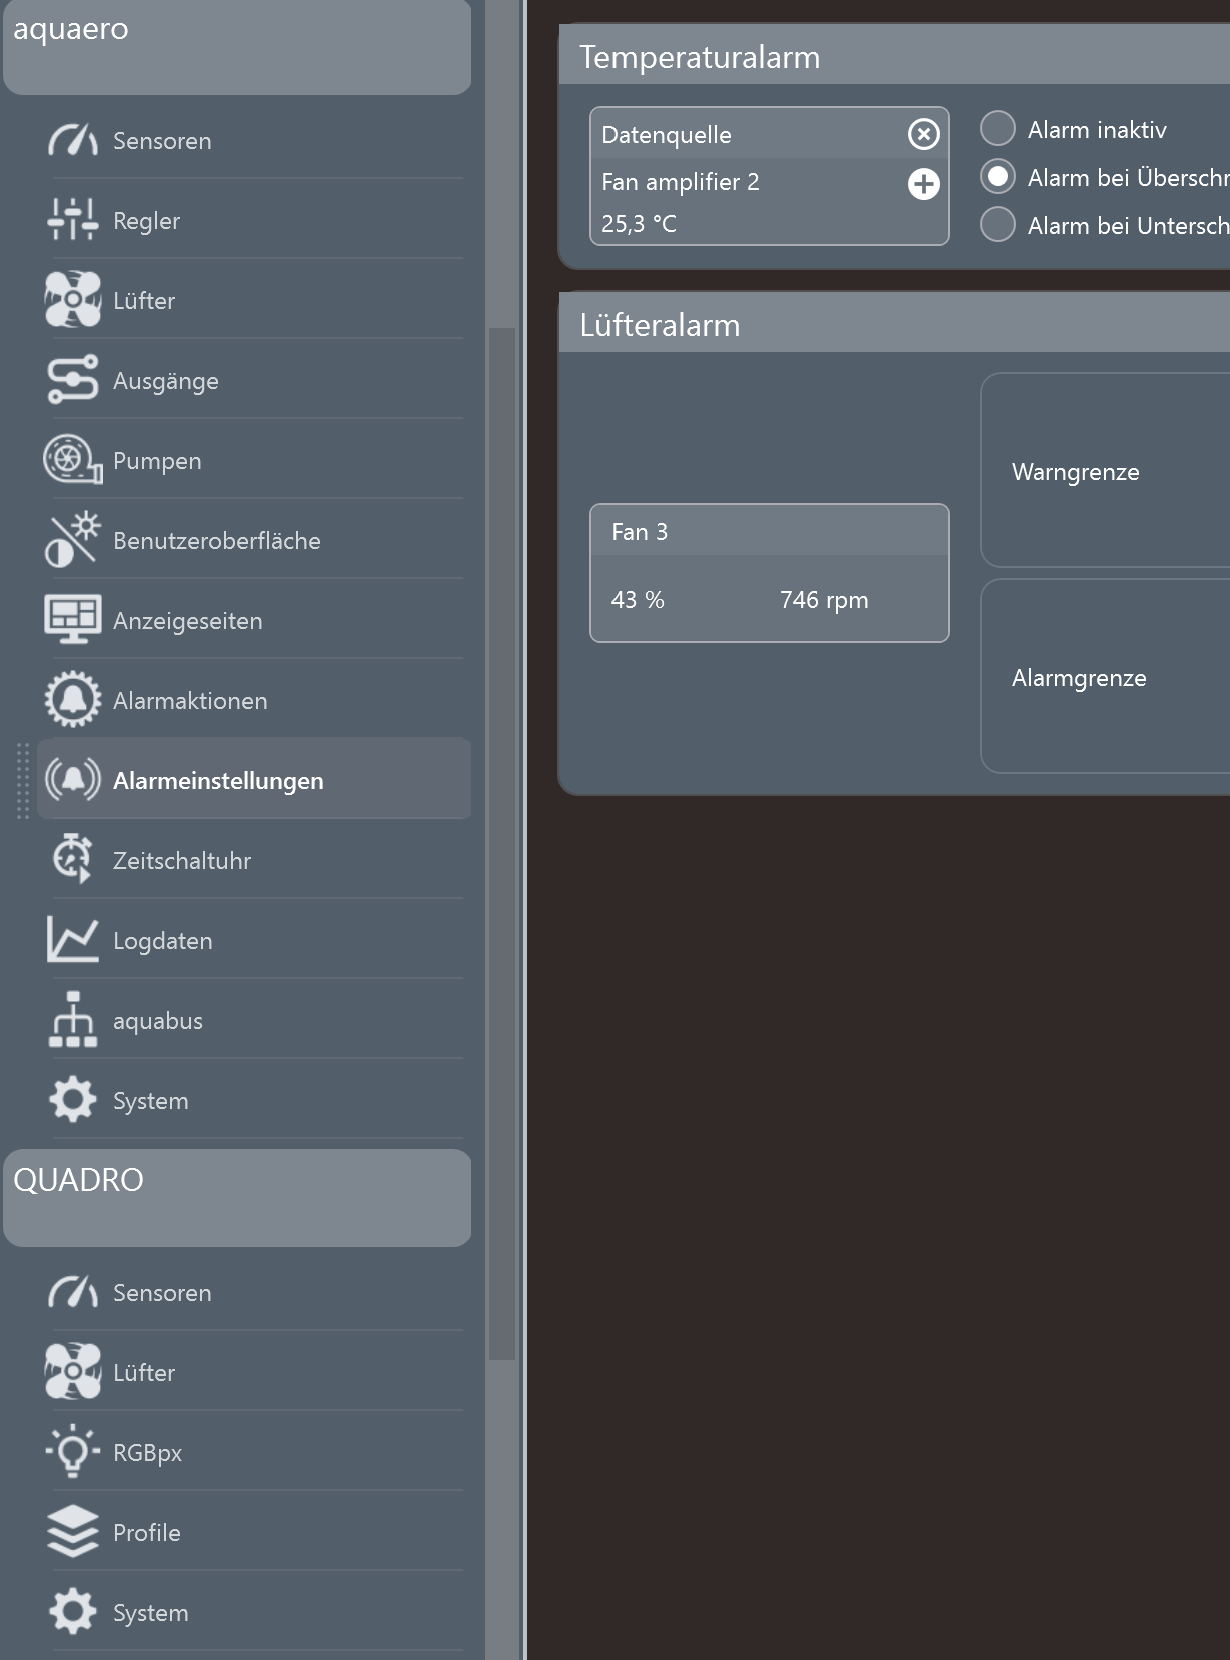
Task: Go to Anzeigeseiten in the sidebar
Action: tap(187, 621)
